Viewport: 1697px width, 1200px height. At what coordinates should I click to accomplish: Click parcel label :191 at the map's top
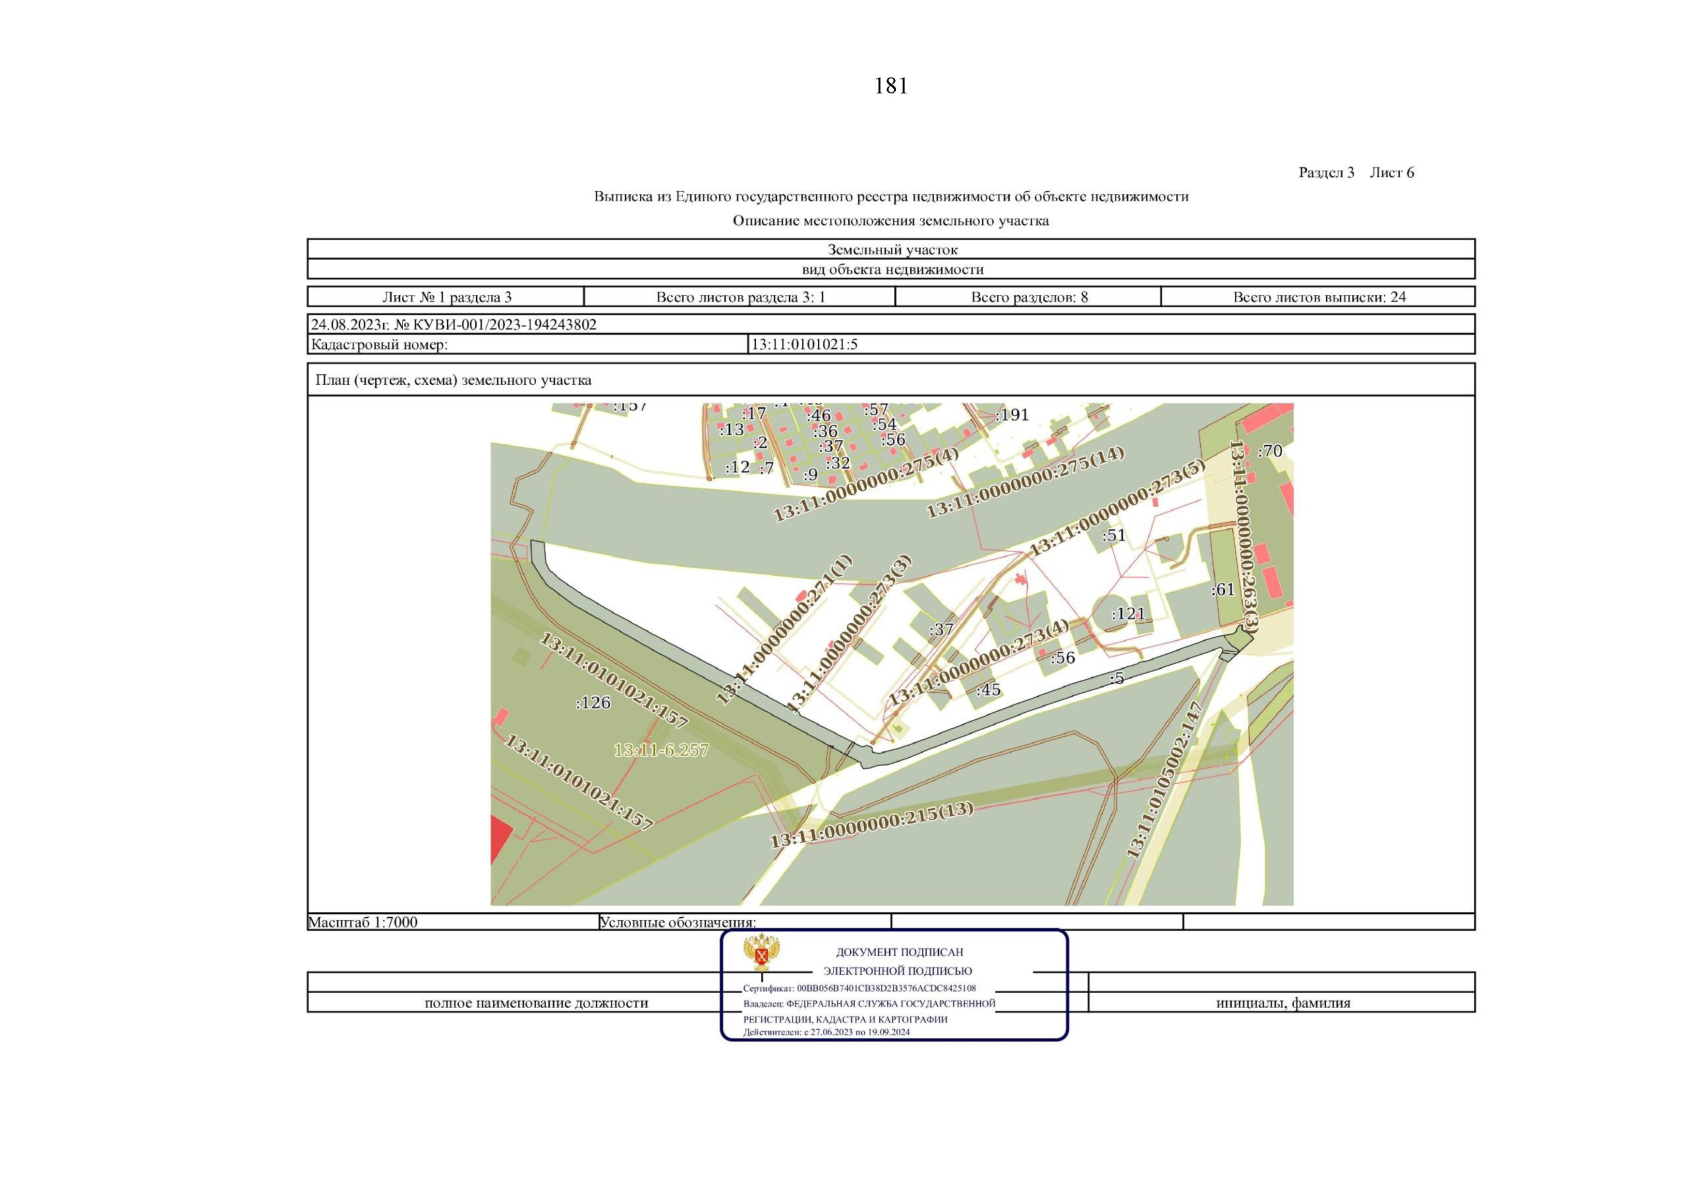[1012, 415]
